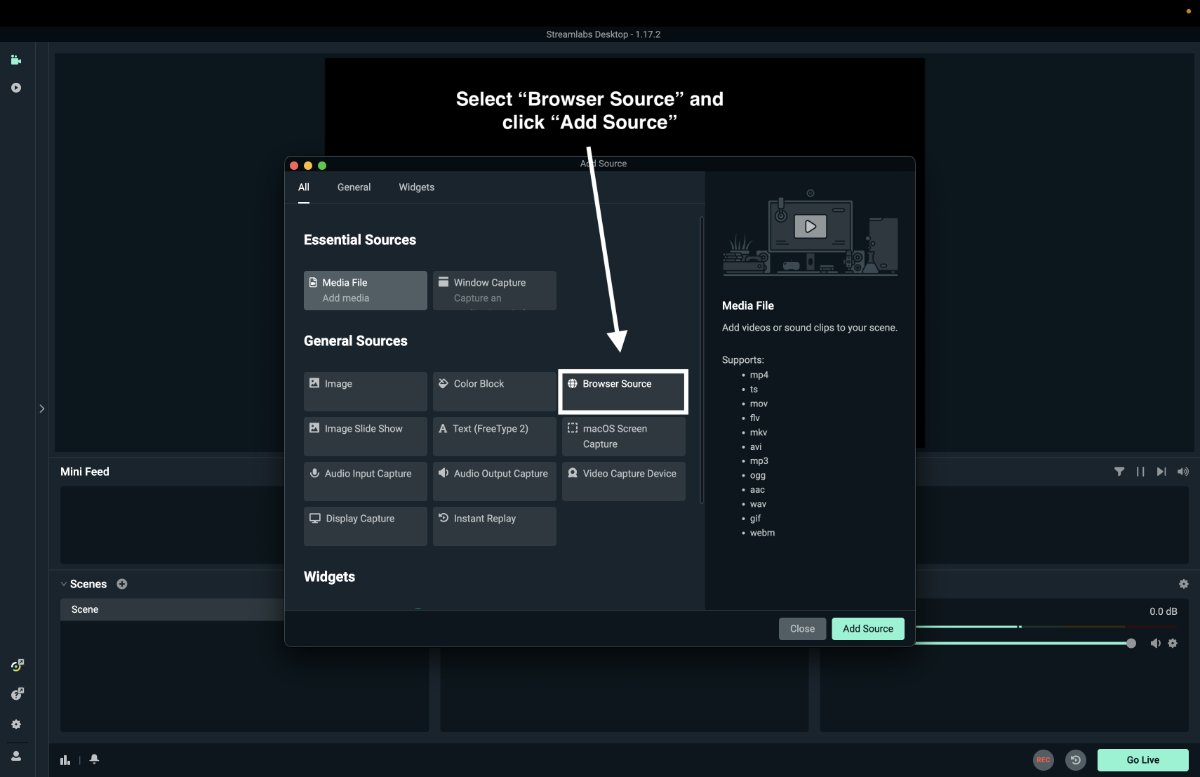
Task: Click 'mp4' in supported formats list
Action: [x=759, y=375]
